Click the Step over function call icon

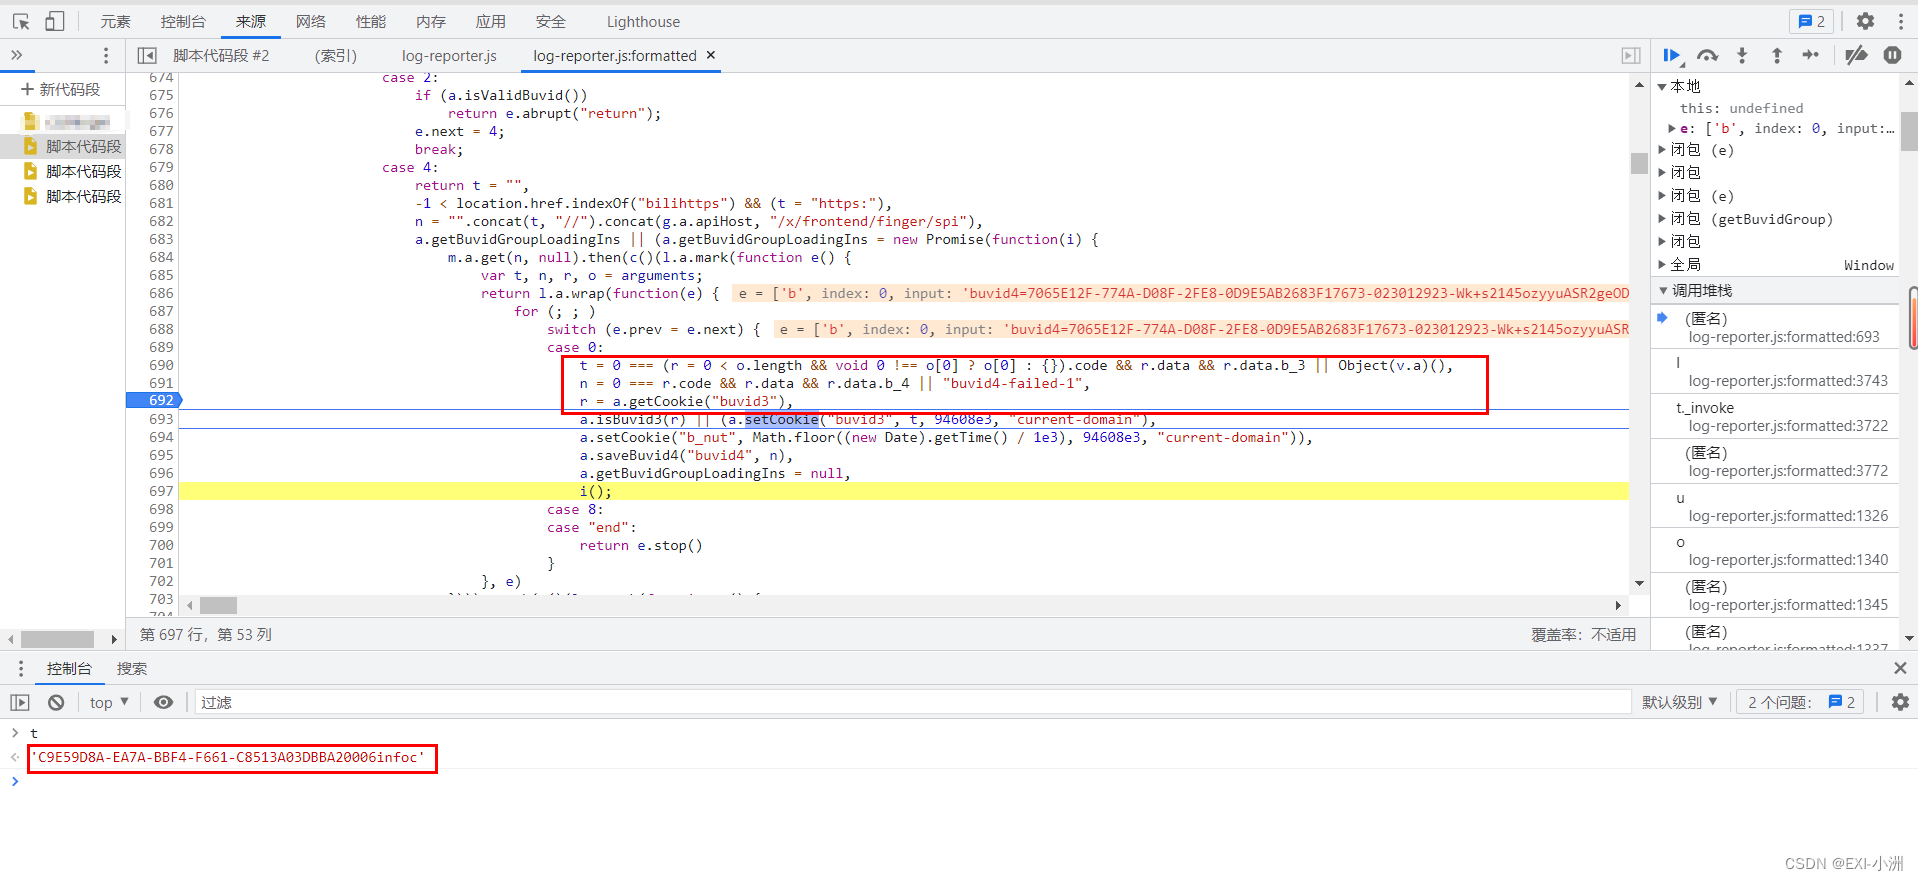tap(1707, 56)
